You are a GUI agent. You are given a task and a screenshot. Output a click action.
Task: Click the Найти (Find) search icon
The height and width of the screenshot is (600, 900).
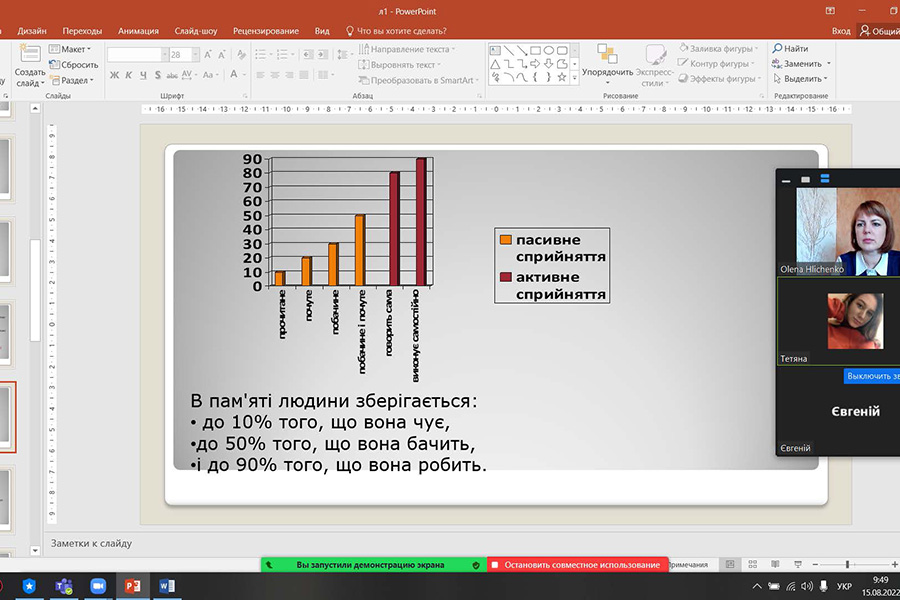(x=777, y=48)
